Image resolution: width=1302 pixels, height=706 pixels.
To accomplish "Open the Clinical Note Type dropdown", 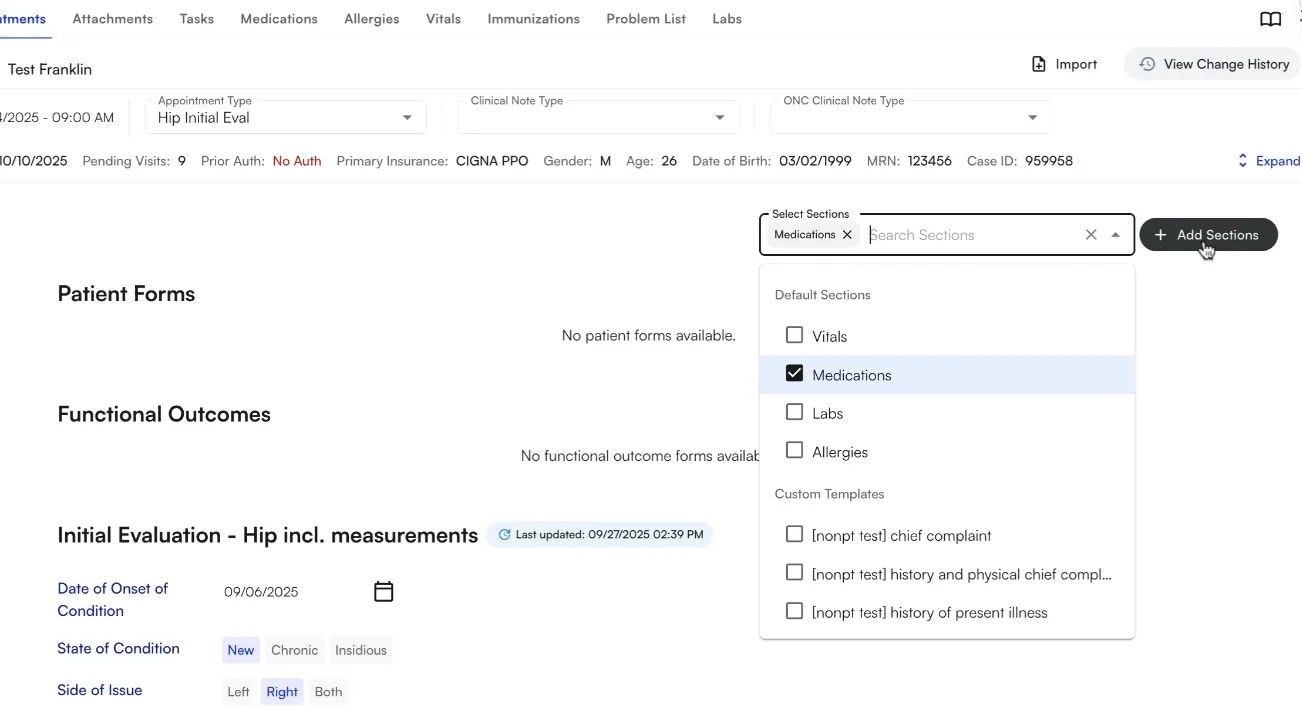I will point(719,117).
